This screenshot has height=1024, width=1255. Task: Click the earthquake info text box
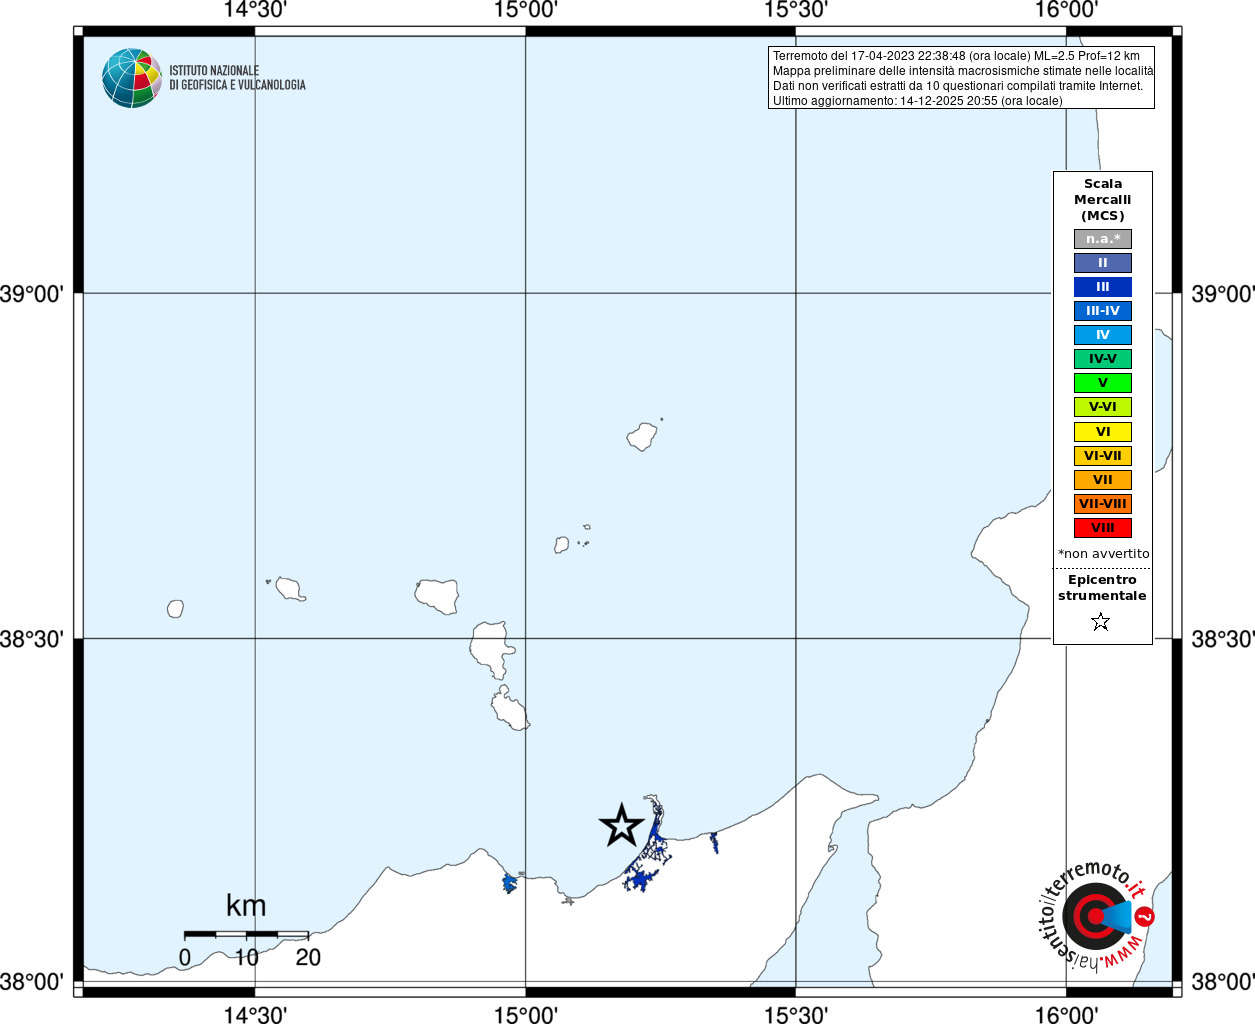[x=961, y=78]
